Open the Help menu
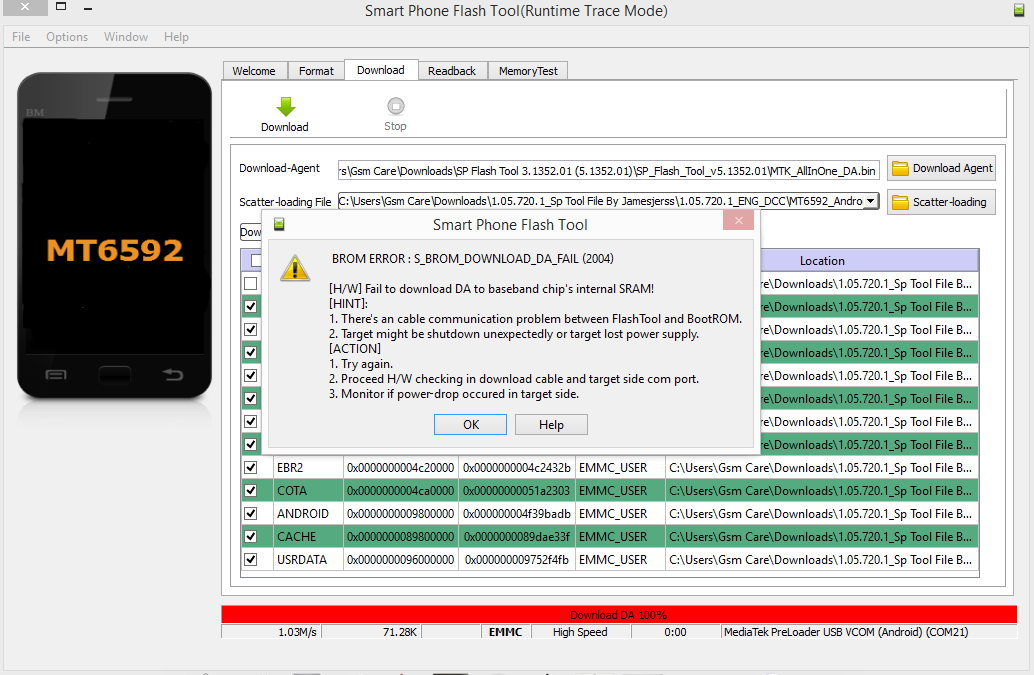The height and width of the screenshot is (675, 1034). click(x=176, y=37)
